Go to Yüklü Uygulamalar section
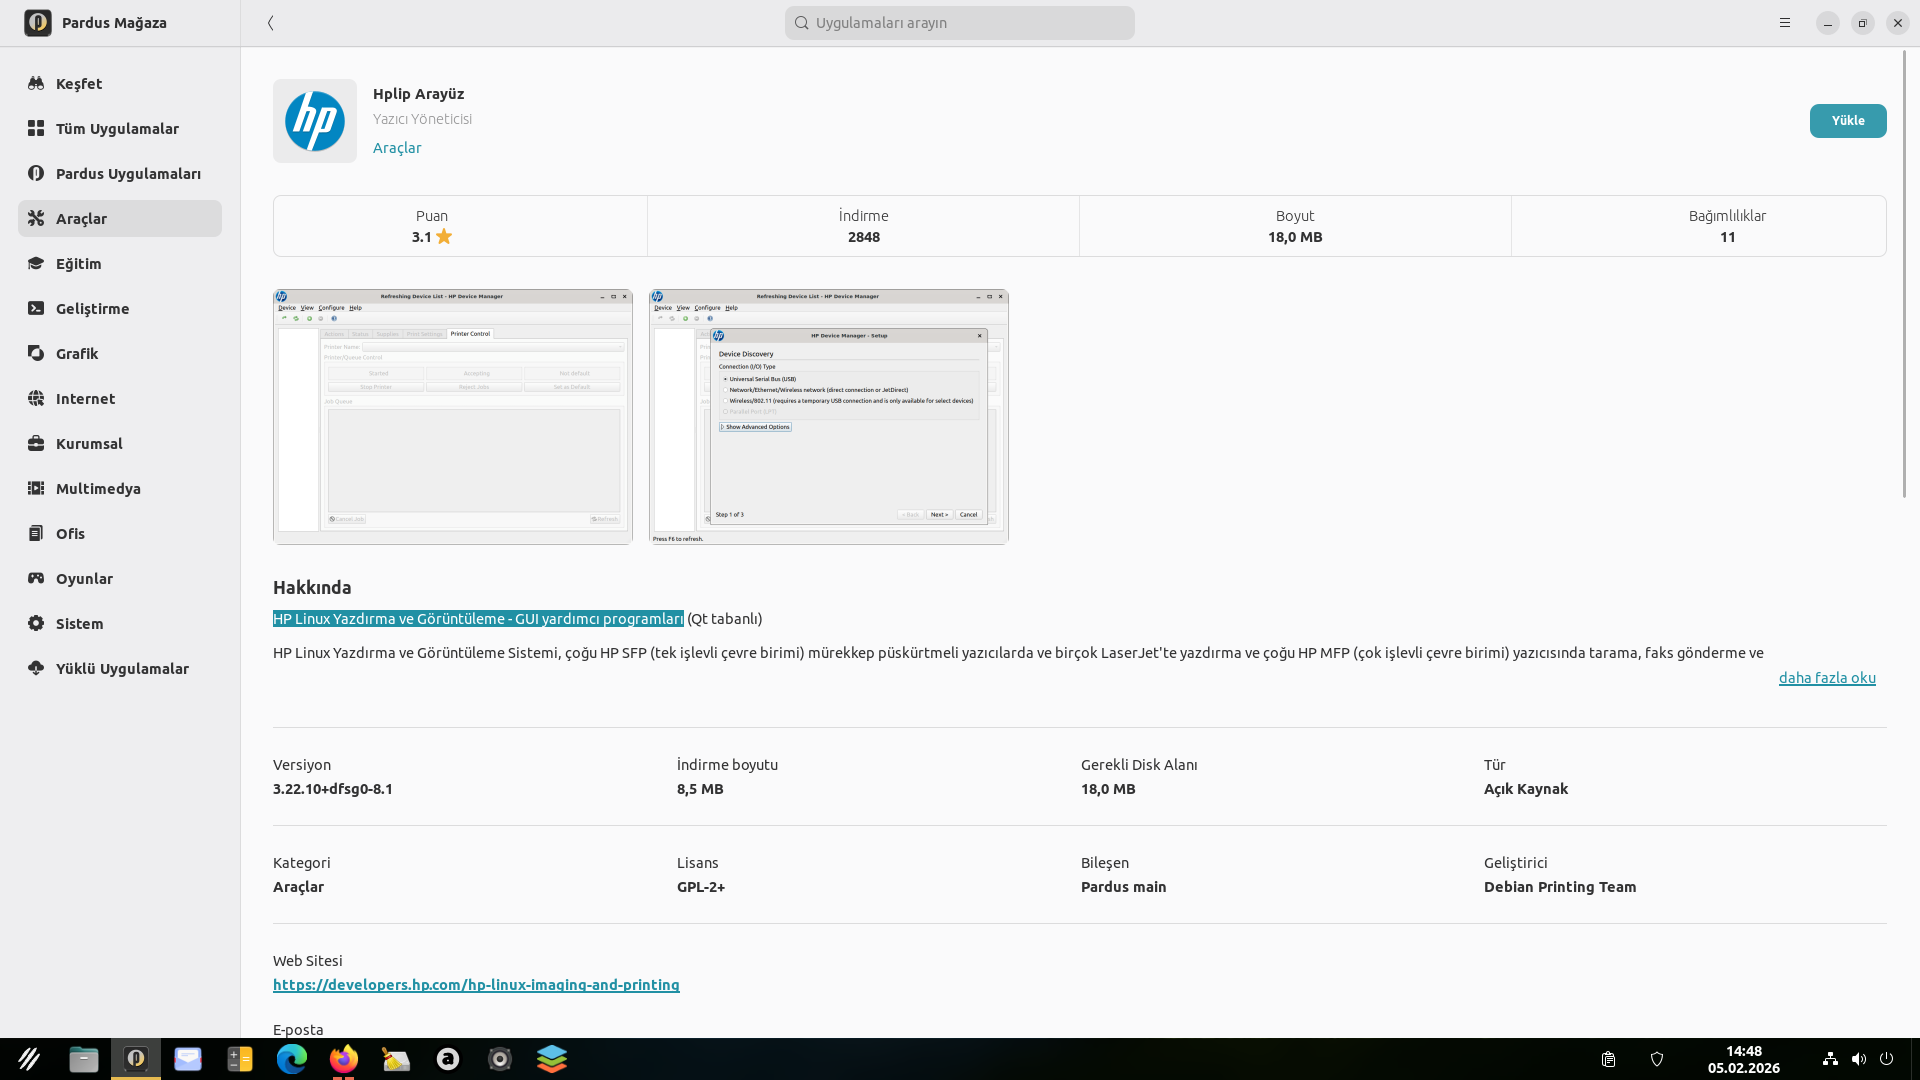 [x=122, y=669]
